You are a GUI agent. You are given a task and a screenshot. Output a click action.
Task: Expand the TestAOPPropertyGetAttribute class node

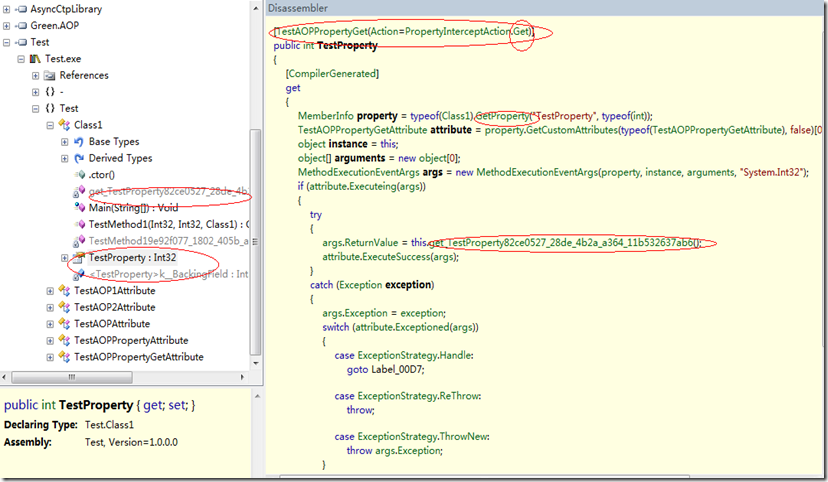pos(50,357)
